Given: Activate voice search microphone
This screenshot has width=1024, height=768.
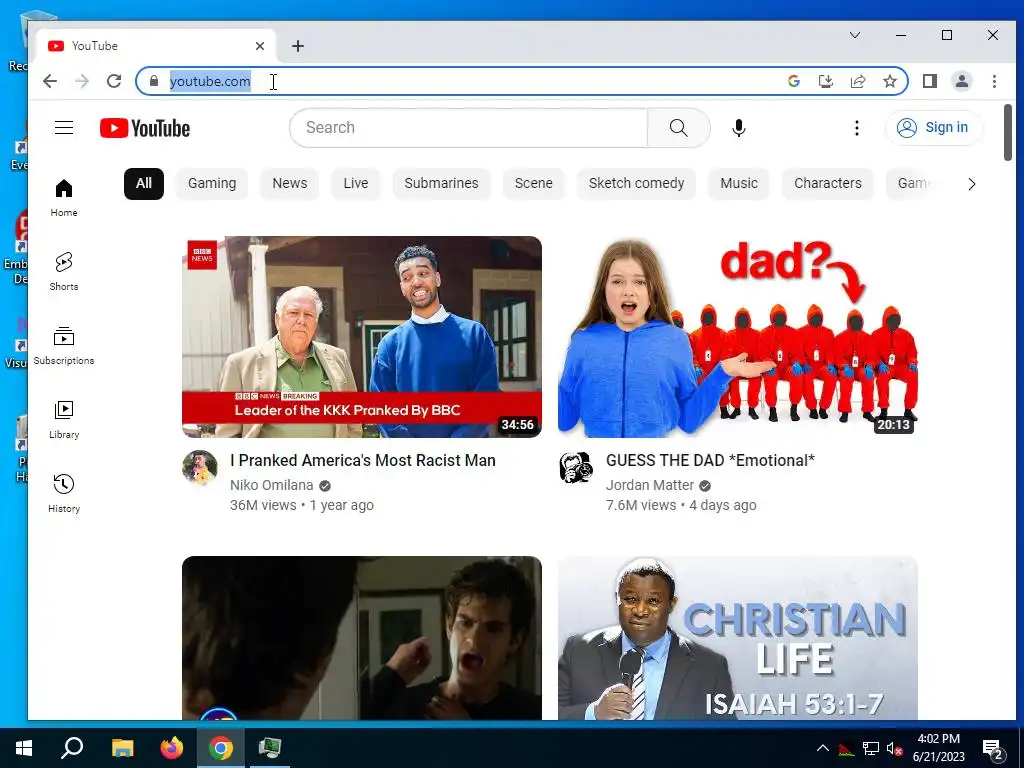Looking at the screenshot, I should [739, 127].
